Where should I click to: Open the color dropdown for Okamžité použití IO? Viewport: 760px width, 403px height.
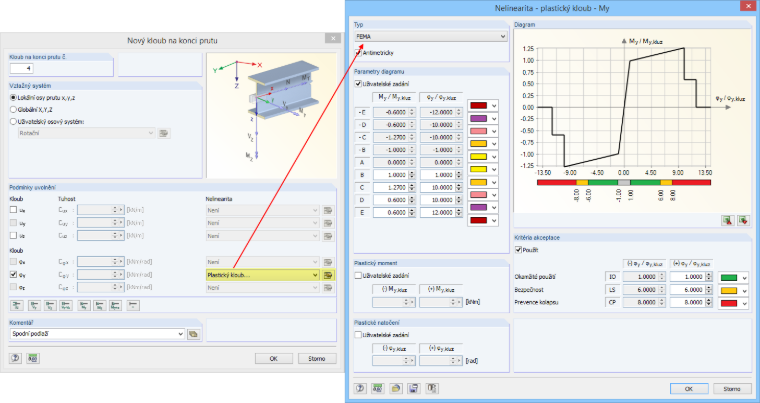click(x=744, y=277)
